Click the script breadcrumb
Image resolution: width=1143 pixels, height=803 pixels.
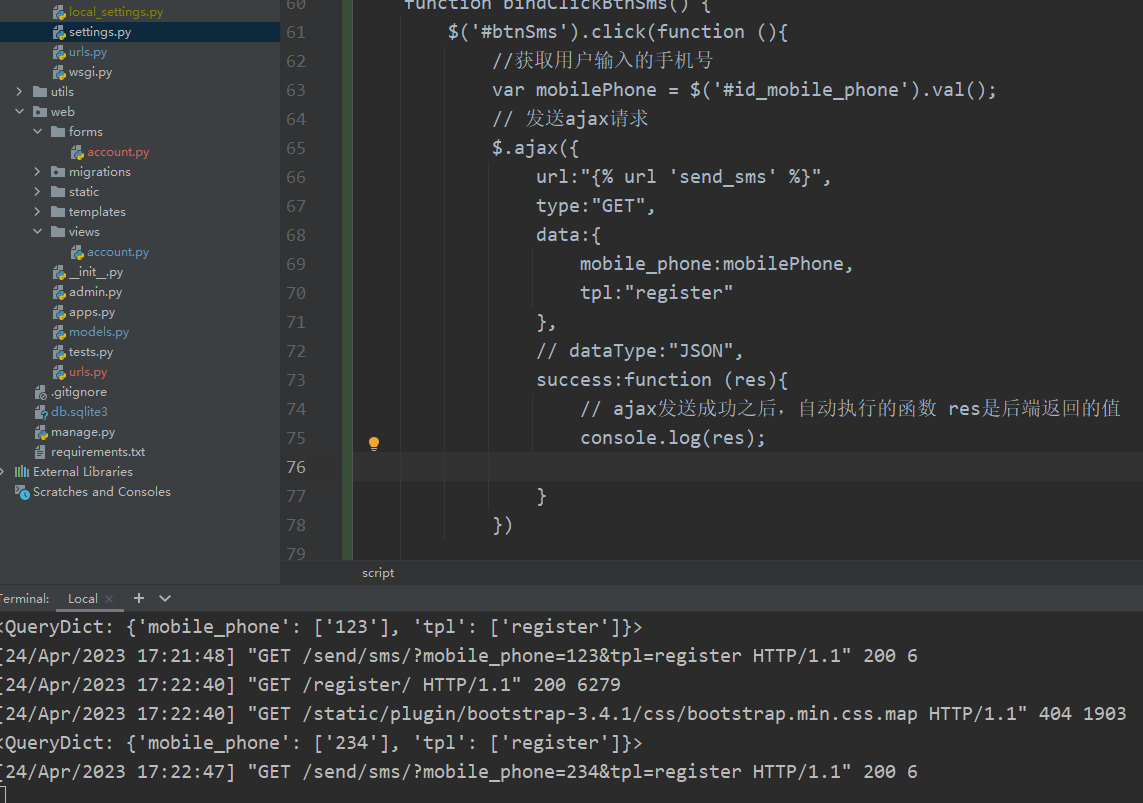pos(378,573)
